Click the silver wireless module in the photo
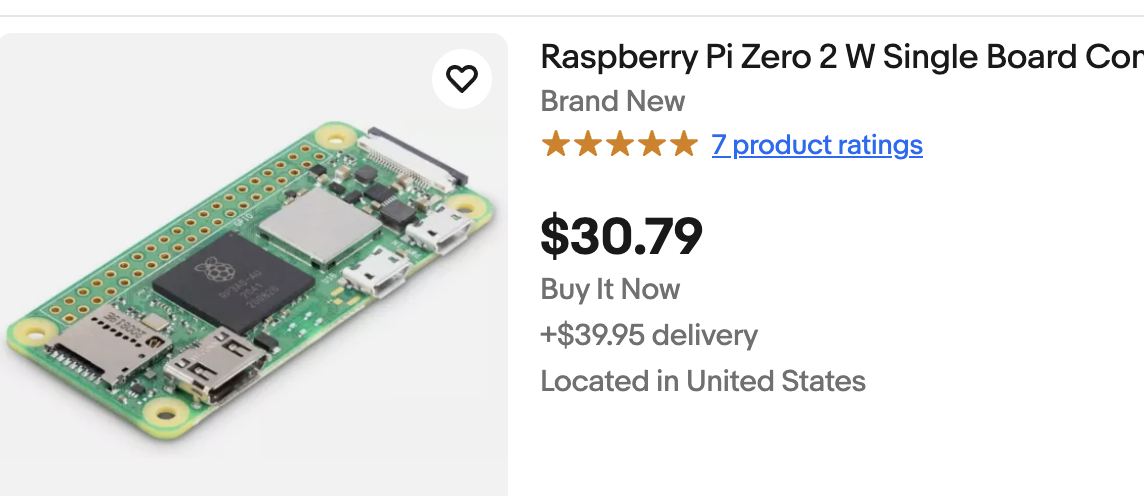This screenshot has height=496, width=1144. coord(312,227)
